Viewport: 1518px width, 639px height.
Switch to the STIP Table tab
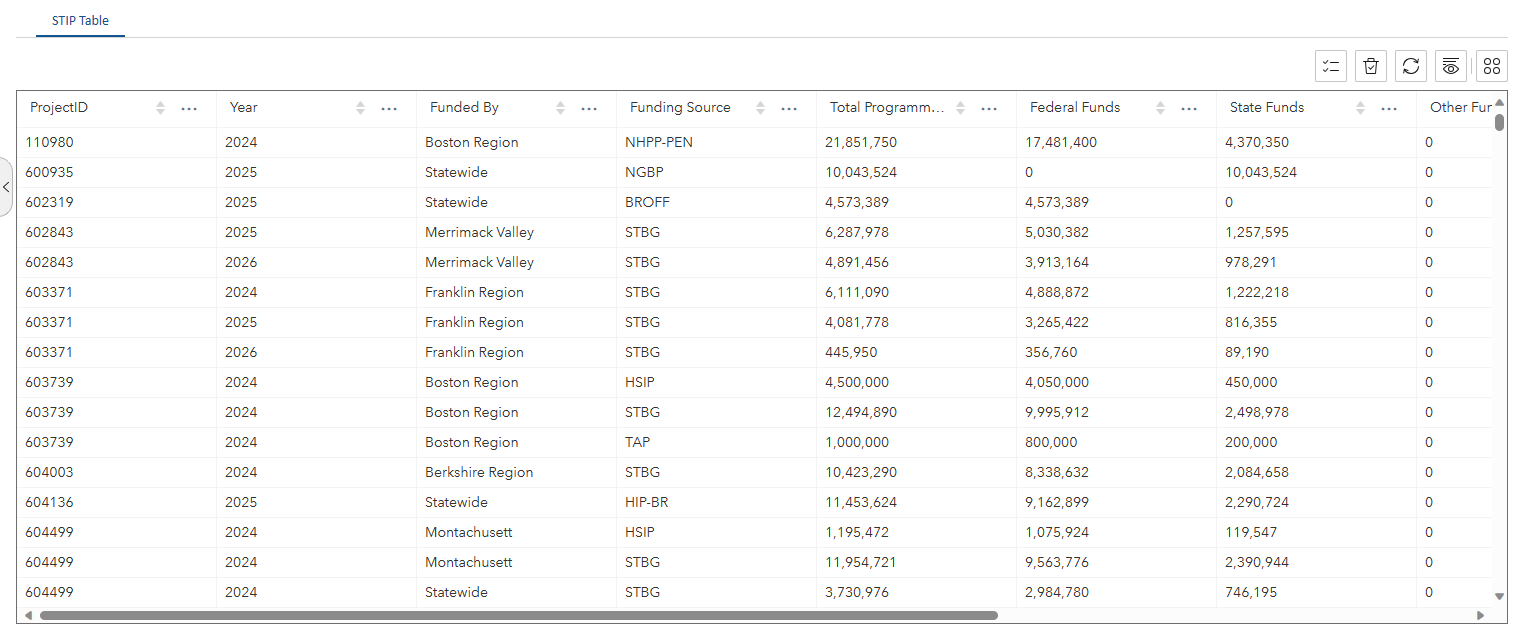(80, 20)
